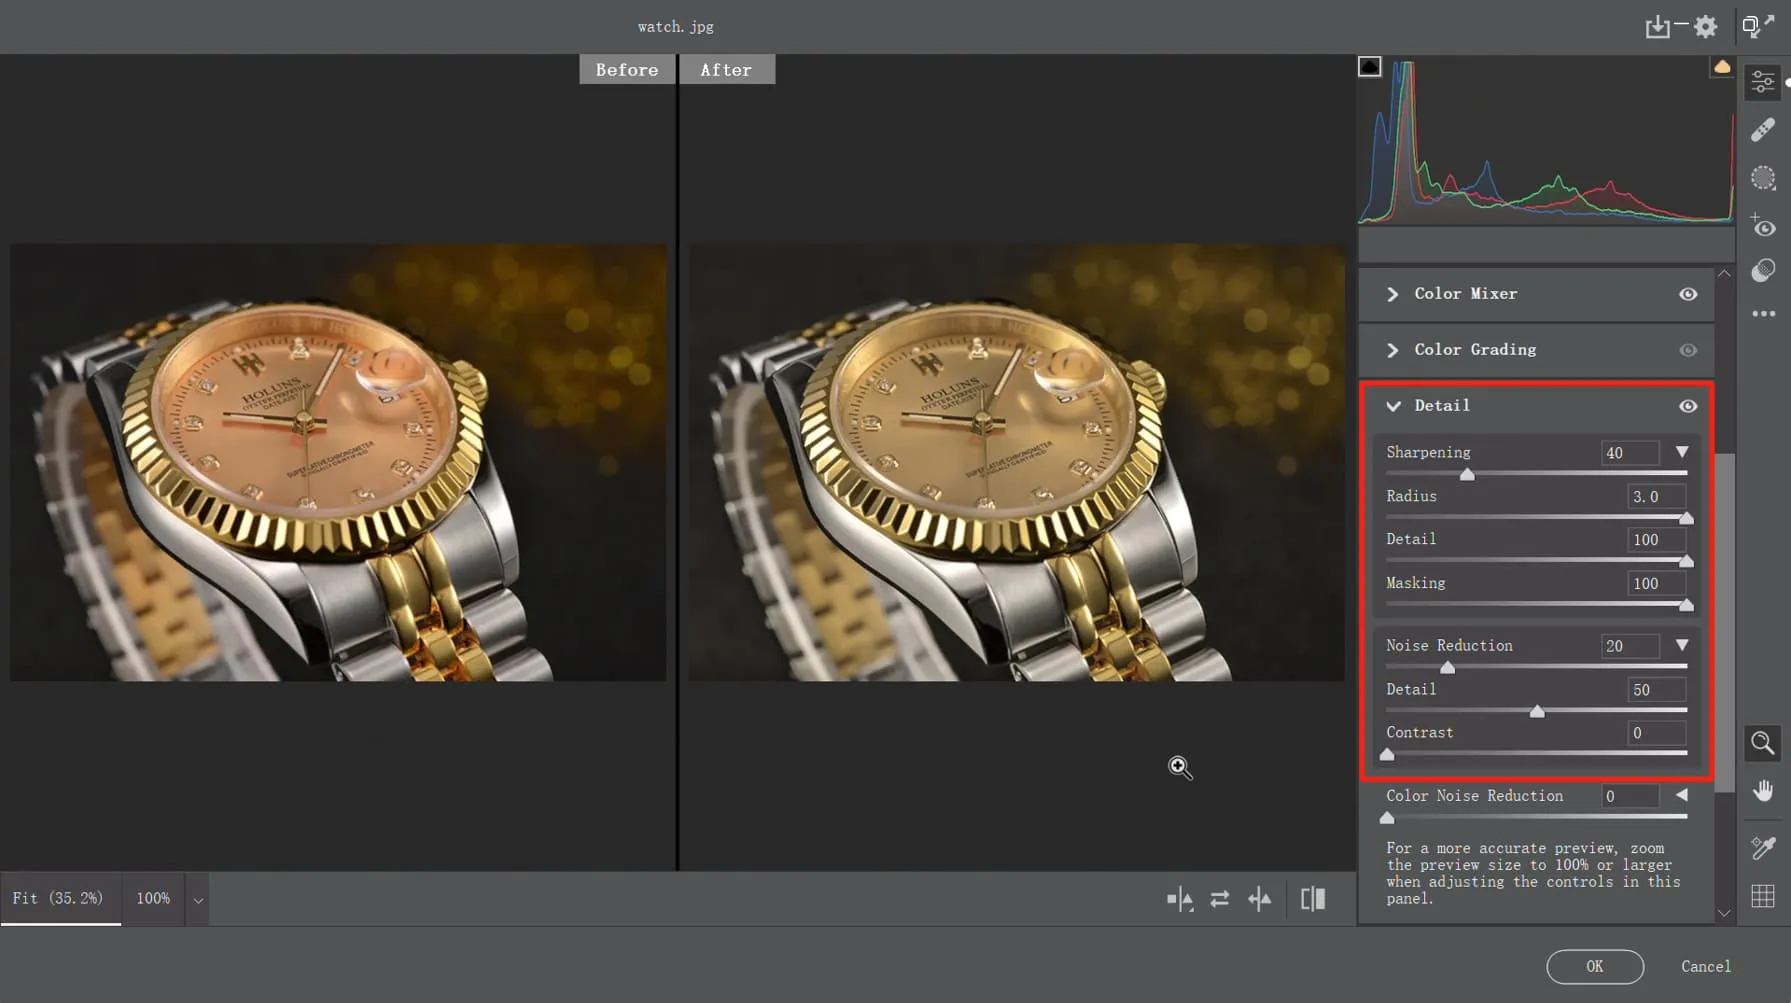Open the Edit sliders panel icon
Screen dimensions: 1791x1003
[x=1763, y=82]
